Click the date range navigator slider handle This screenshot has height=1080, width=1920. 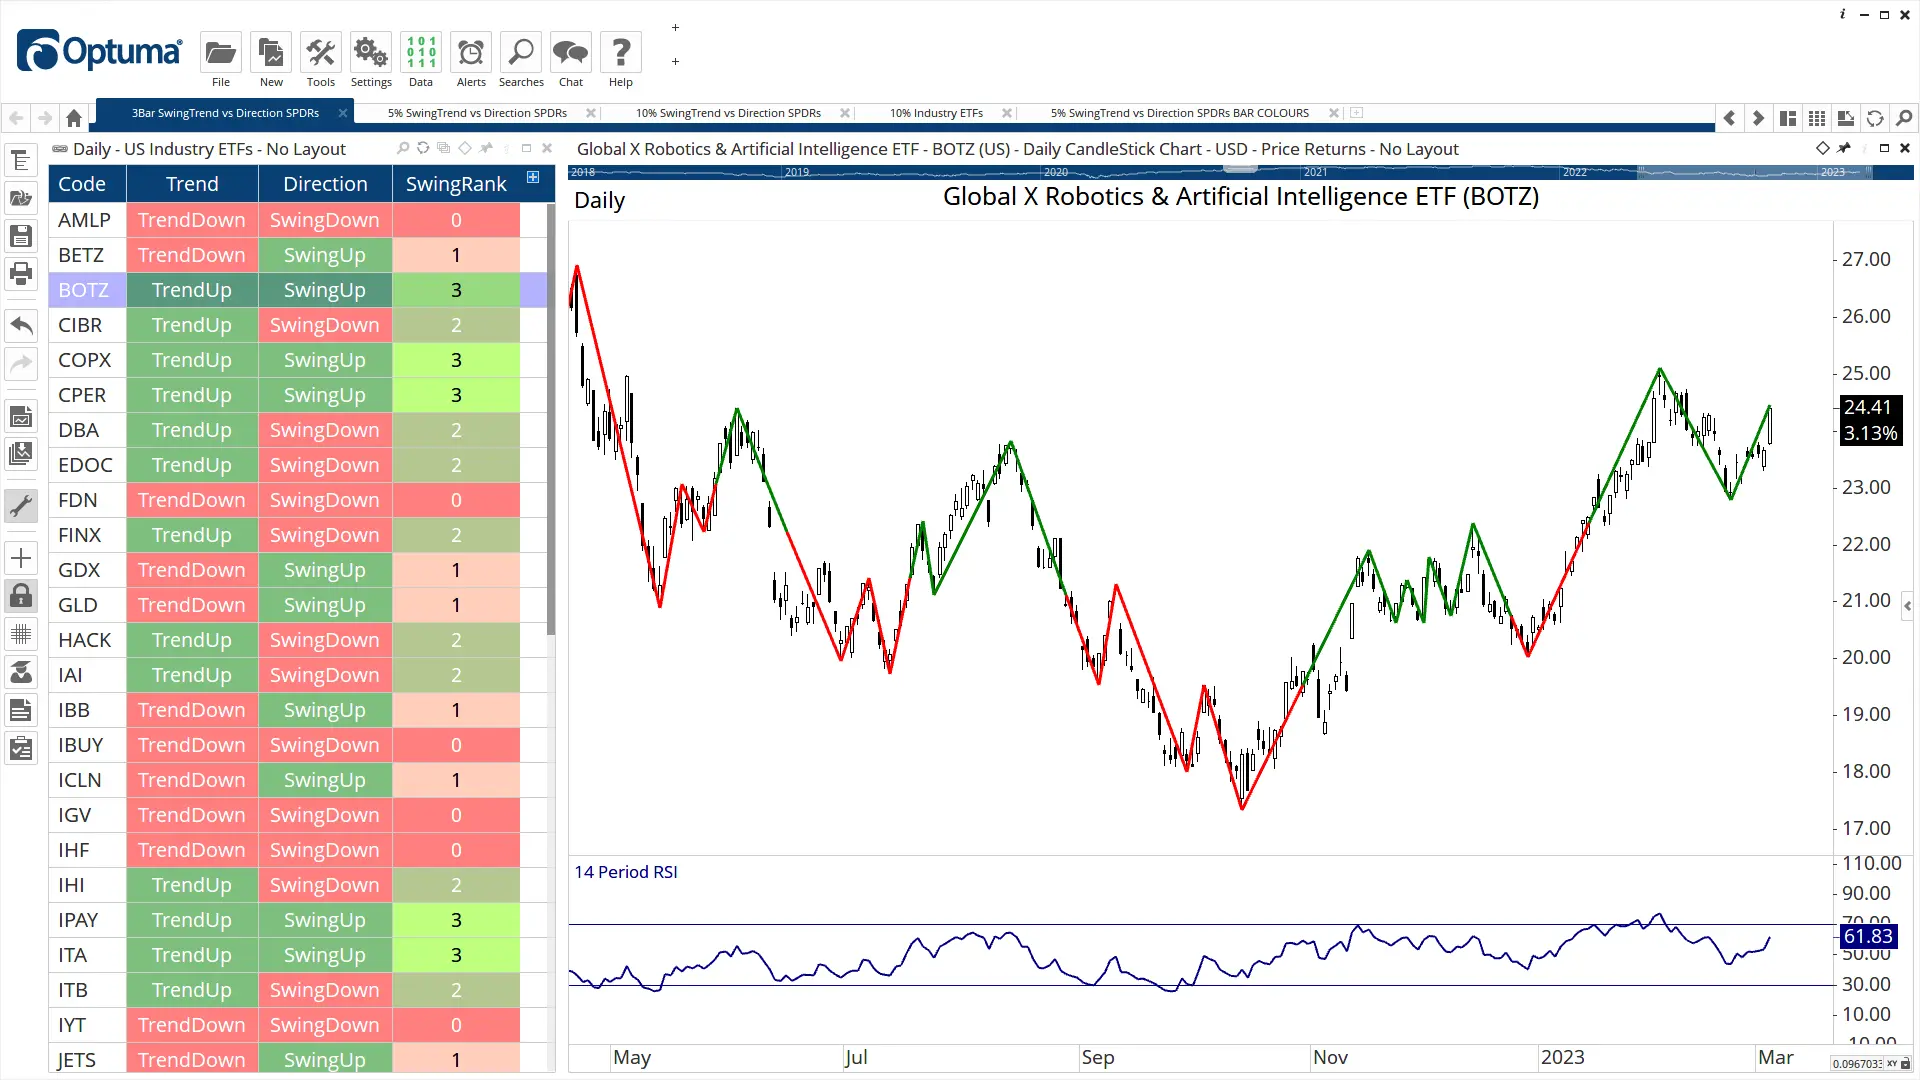1240,168
